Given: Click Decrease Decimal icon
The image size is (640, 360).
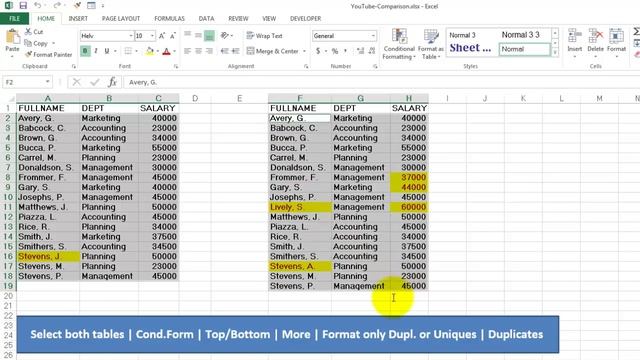Looking at the screenshot, I should pos(371,51).
